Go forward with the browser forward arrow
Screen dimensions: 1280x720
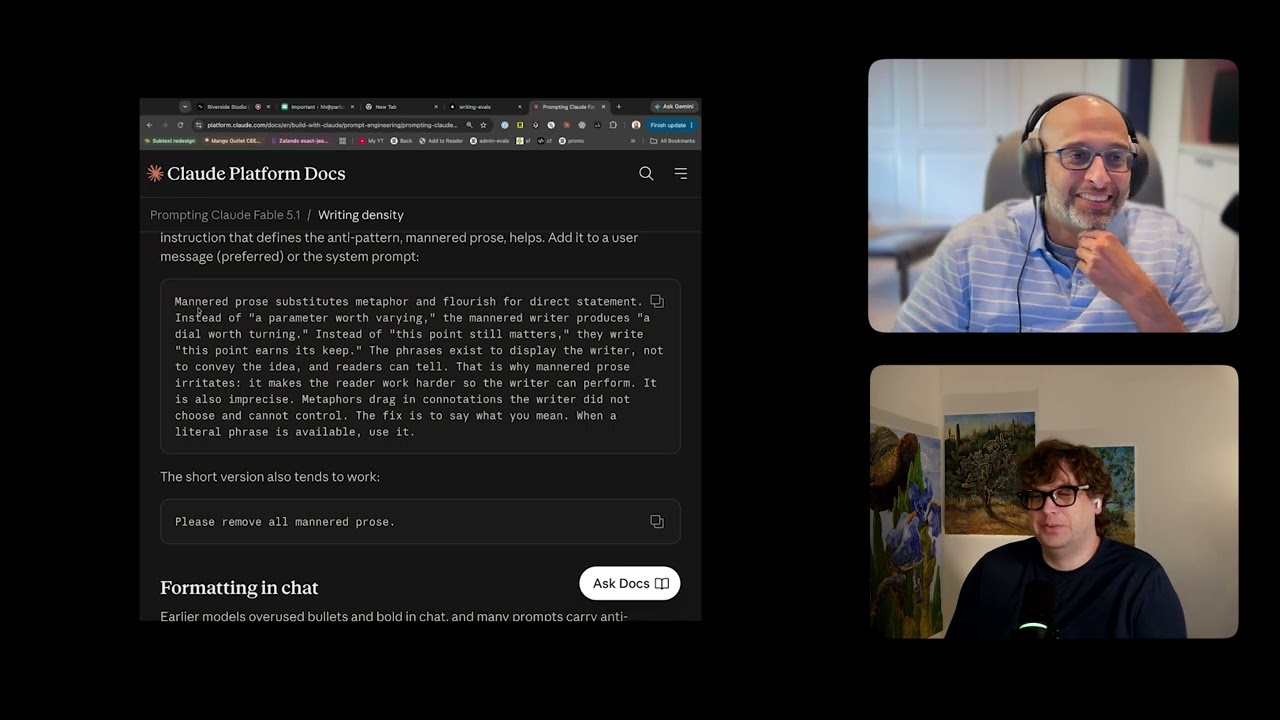[x=165, y=125]
